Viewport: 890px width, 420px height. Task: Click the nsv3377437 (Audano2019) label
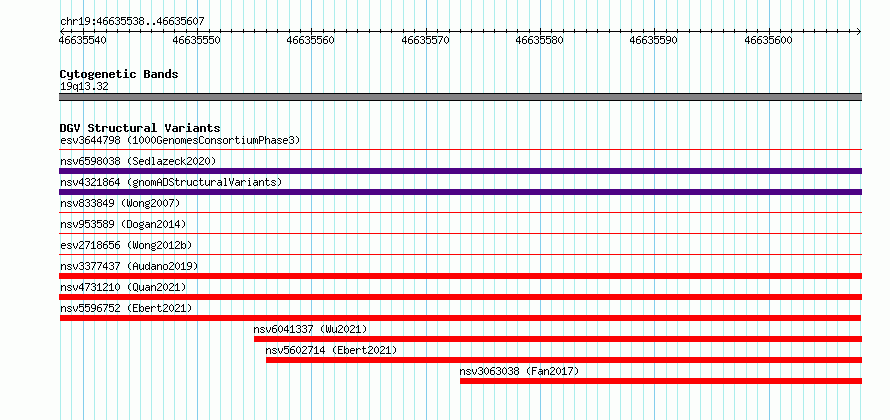click(129, 266)
